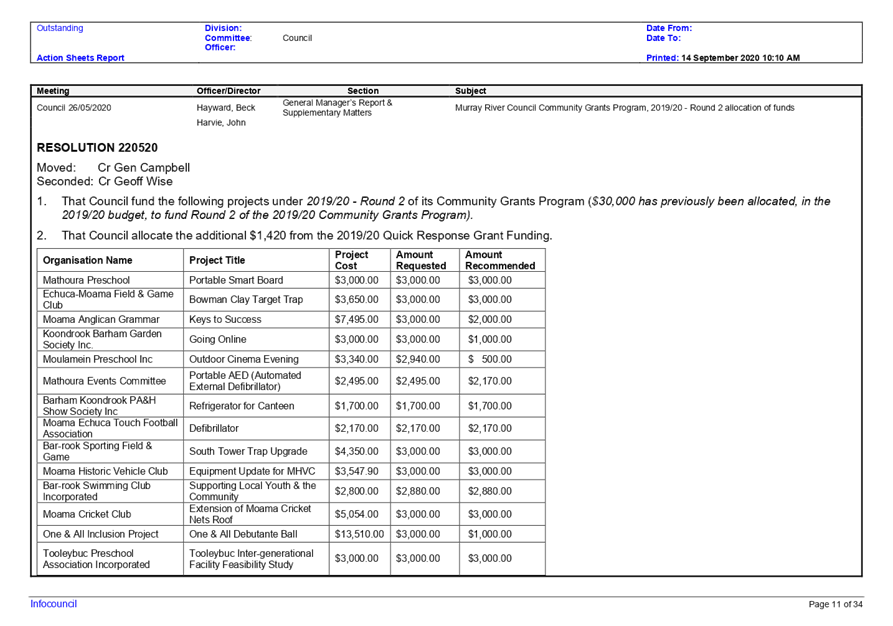This screenshot has width=893, height=626.
Task: Click the $13,510.00 project cost value
Action: tap(359, 534)
